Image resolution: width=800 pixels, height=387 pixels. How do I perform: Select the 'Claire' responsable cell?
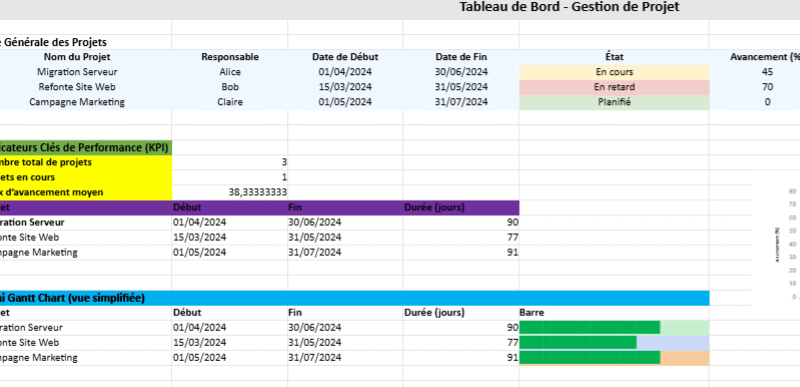point(230,102)
